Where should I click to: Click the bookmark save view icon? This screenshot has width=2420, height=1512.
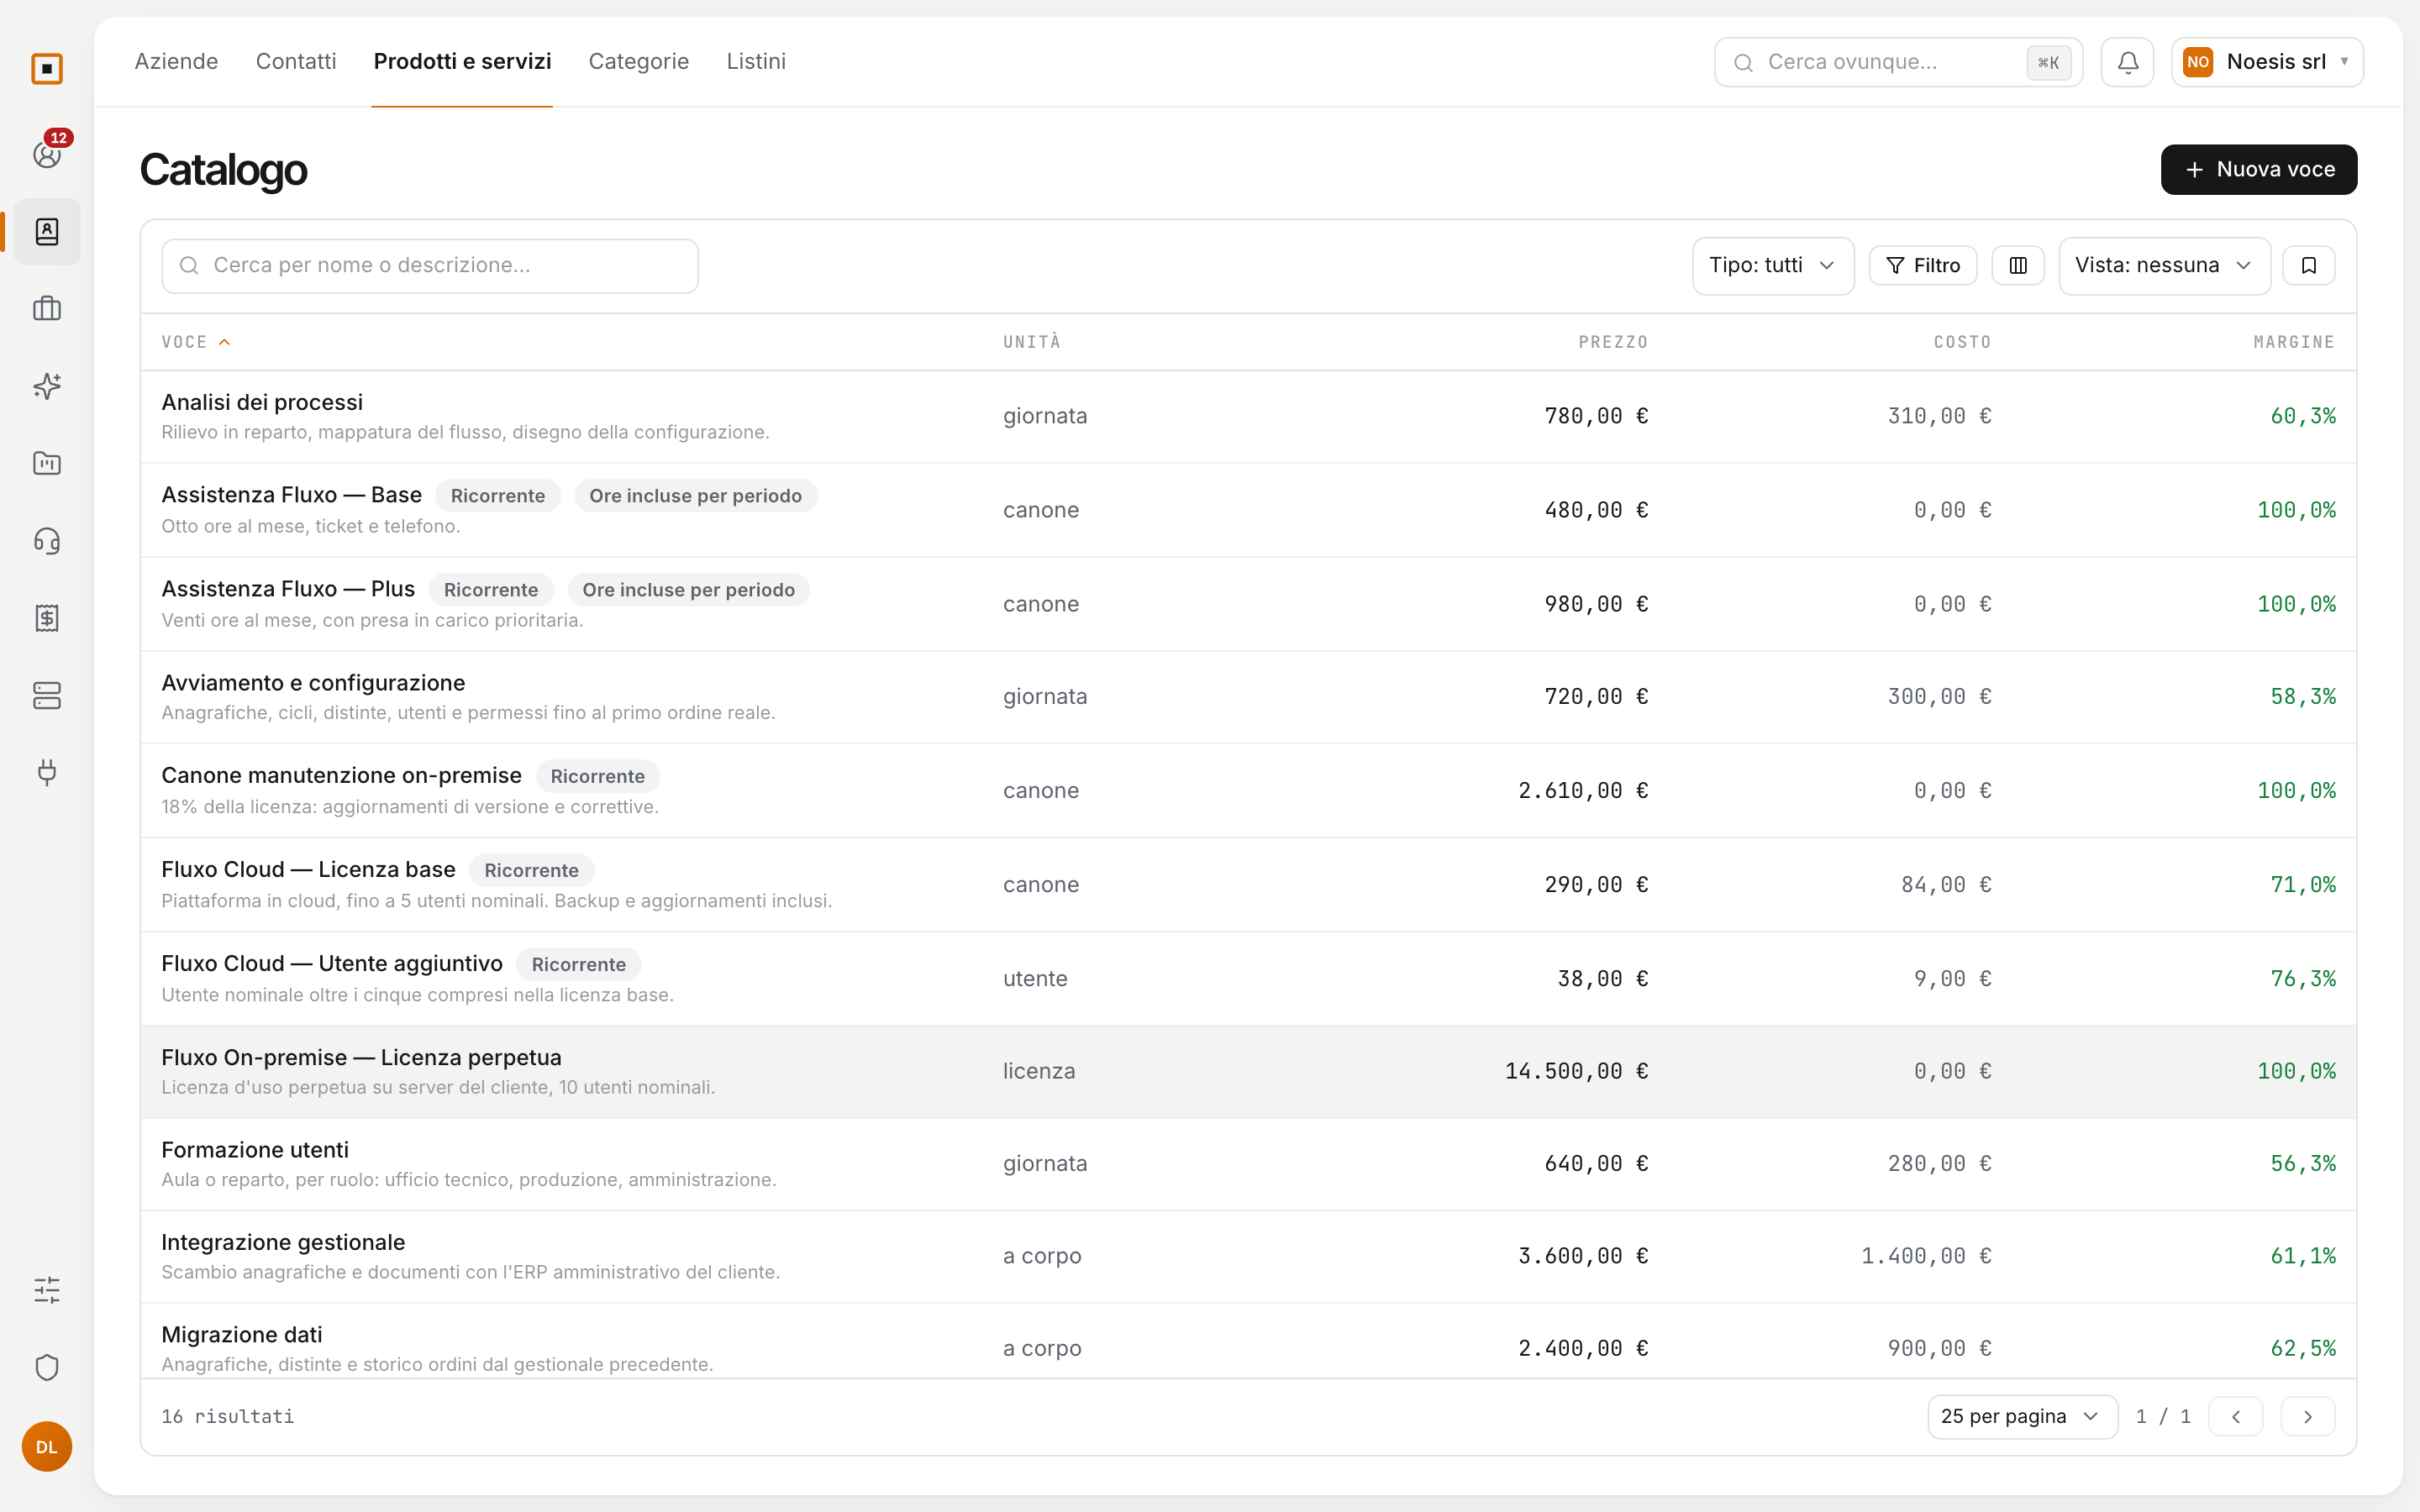[x=2309, y=265]
